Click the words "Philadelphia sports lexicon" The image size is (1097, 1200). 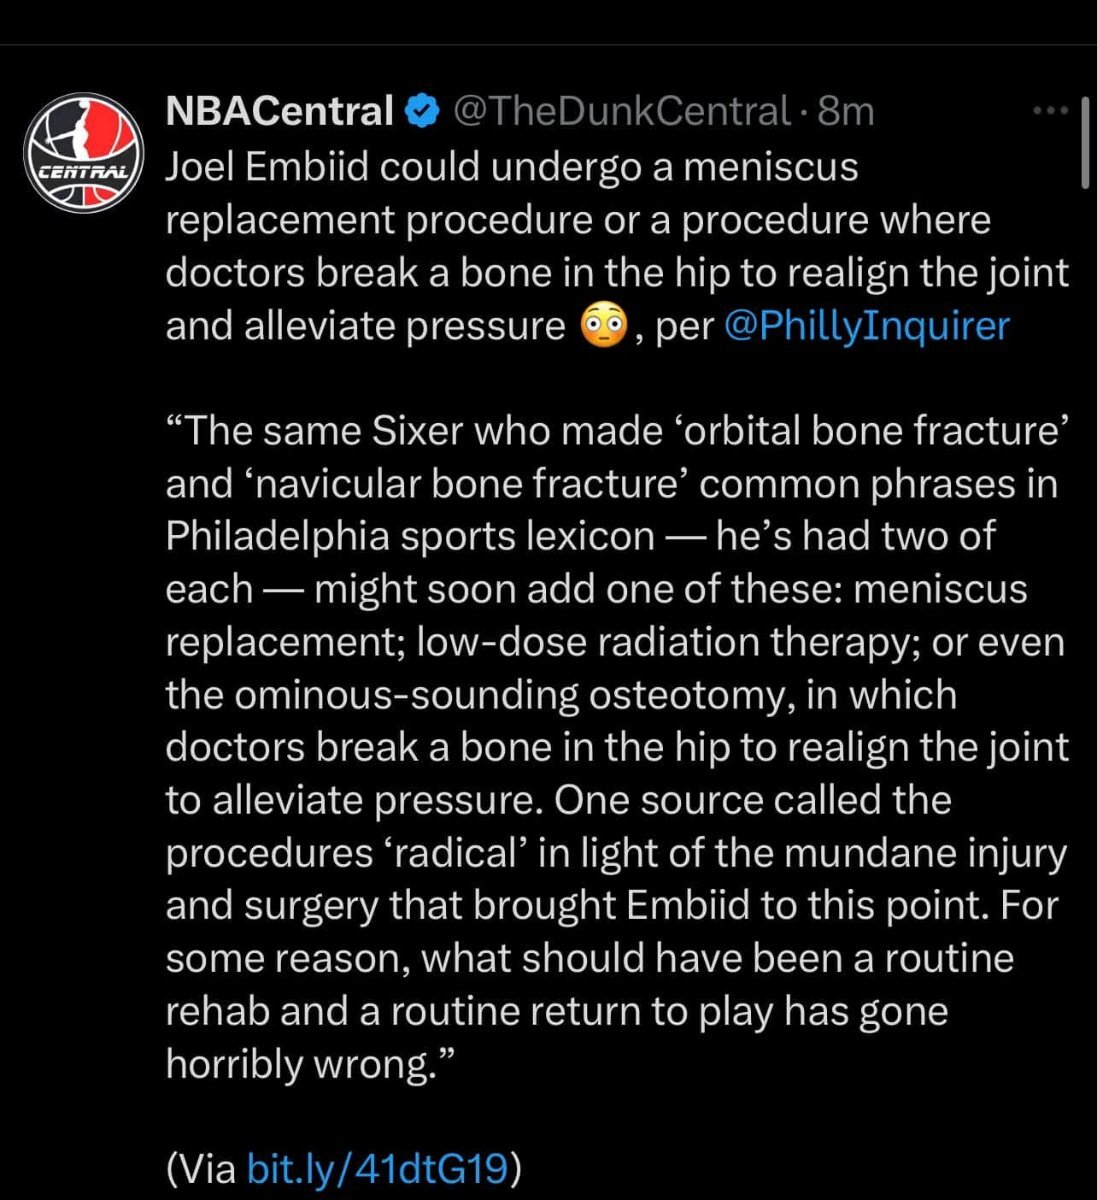[409, 537]
